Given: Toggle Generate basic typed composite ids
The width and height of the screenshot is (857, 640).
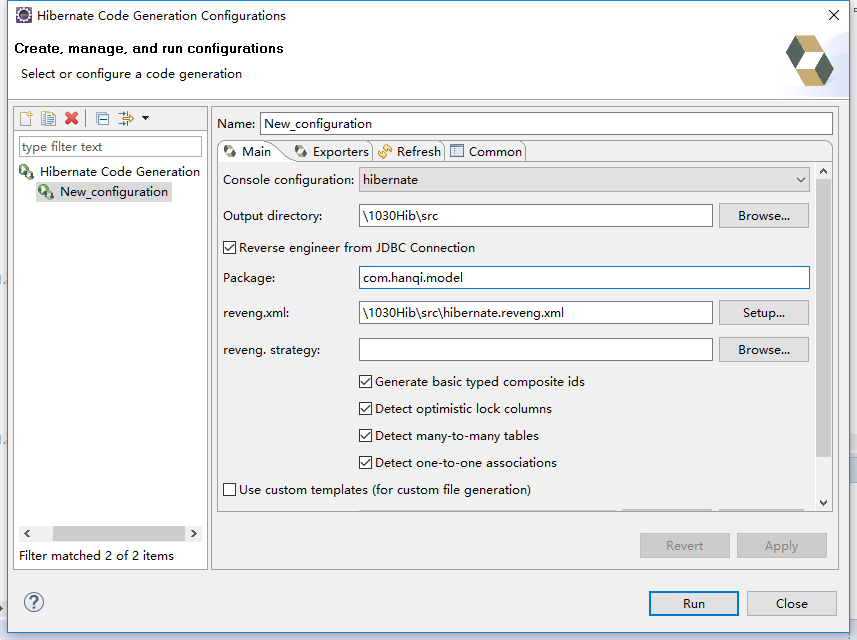Looking at the screenshot, I should pos(366,381).
